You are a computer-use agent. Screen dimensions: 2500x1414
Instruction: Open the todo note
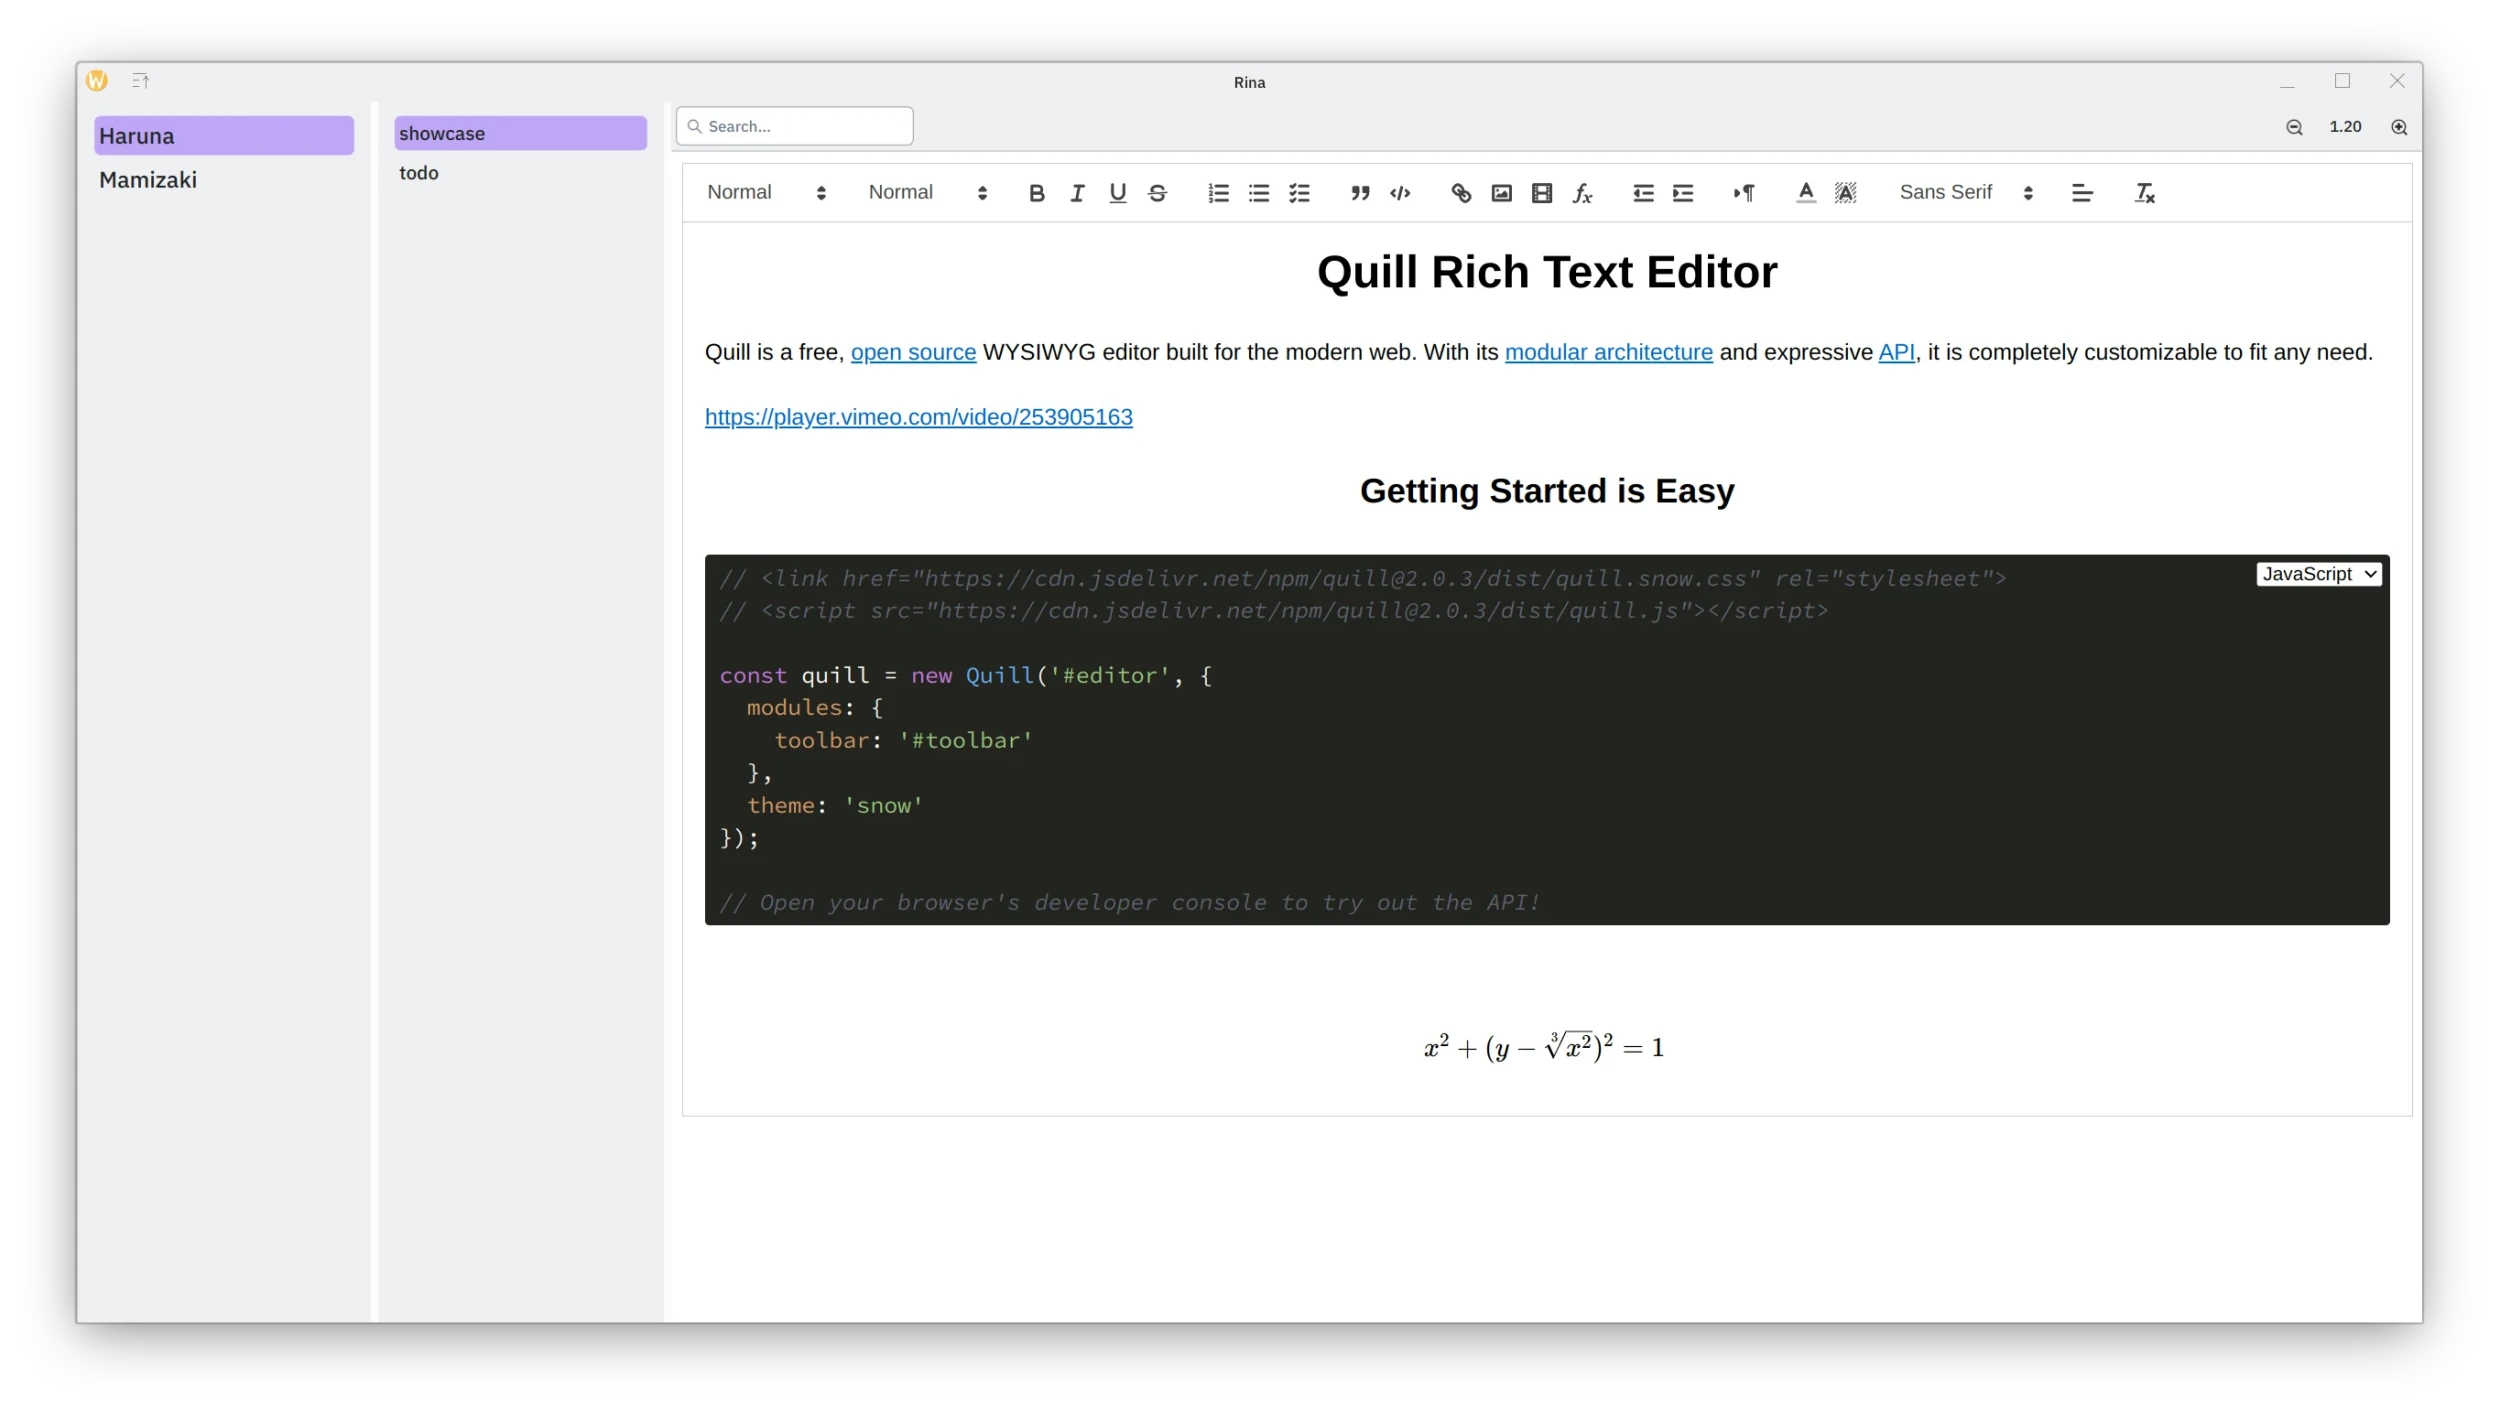tap(419, 173)
